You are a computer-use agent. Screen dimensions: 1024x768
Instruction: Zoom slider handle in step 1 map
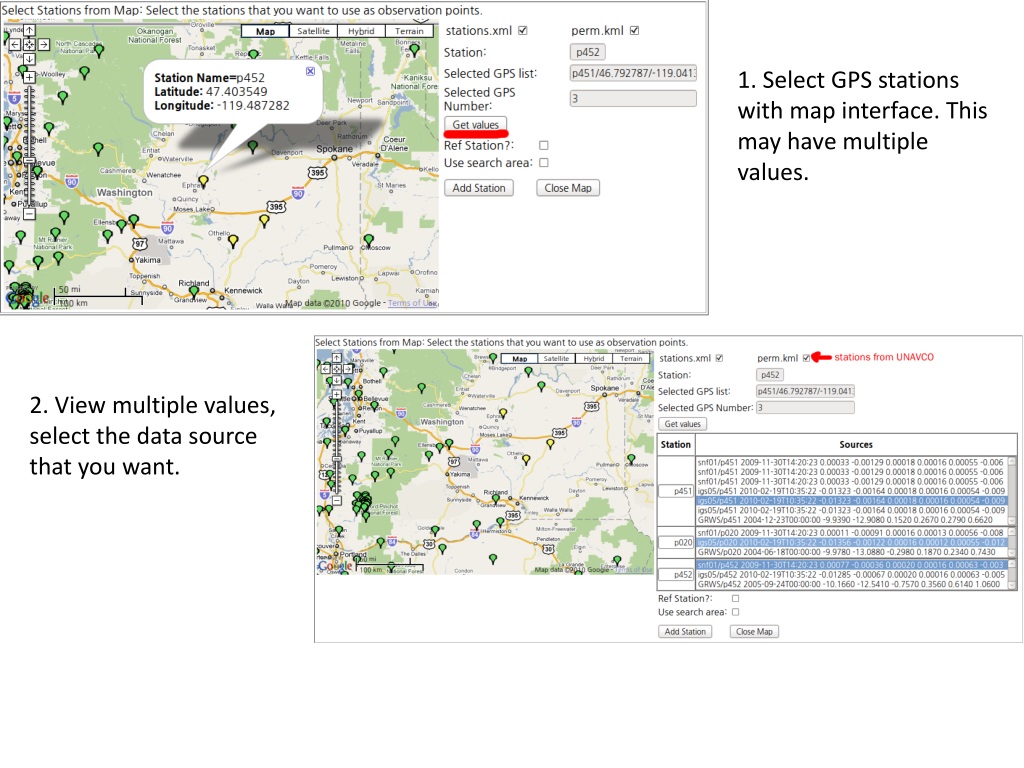coord(29,160)
